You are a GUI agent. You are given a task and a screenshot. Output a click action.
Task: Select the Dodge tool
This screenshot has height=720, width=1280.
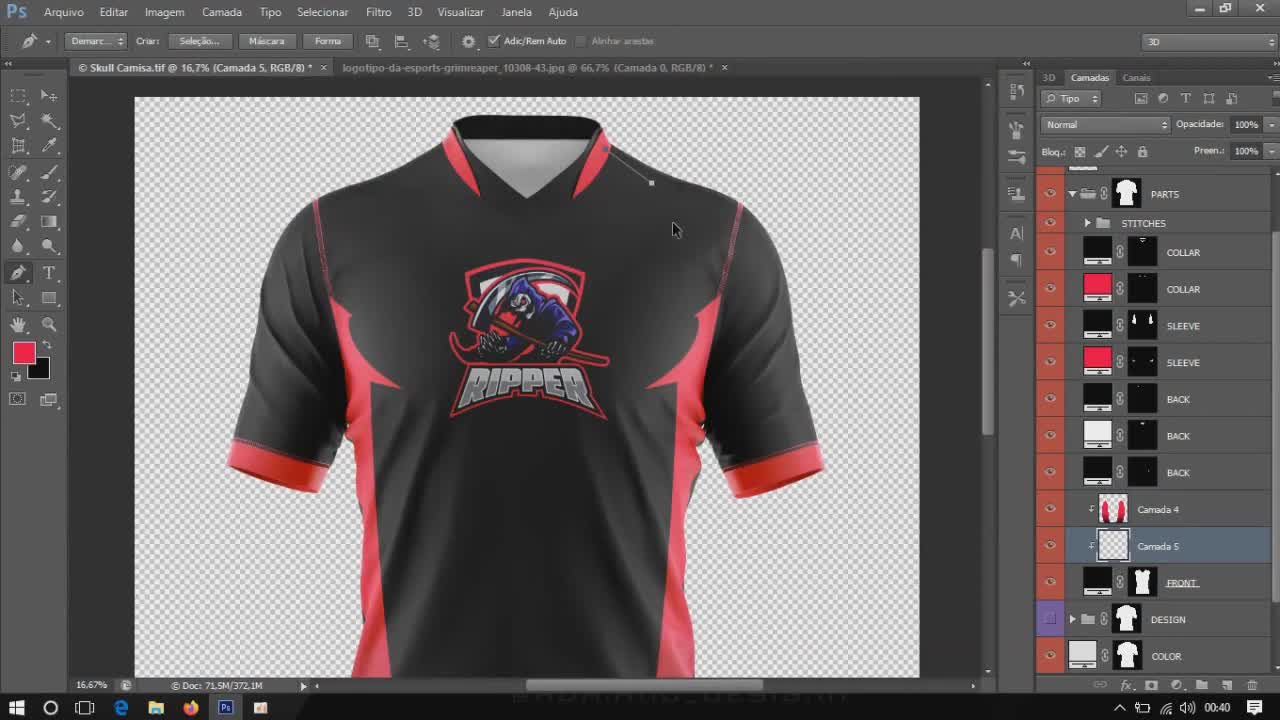49,247
